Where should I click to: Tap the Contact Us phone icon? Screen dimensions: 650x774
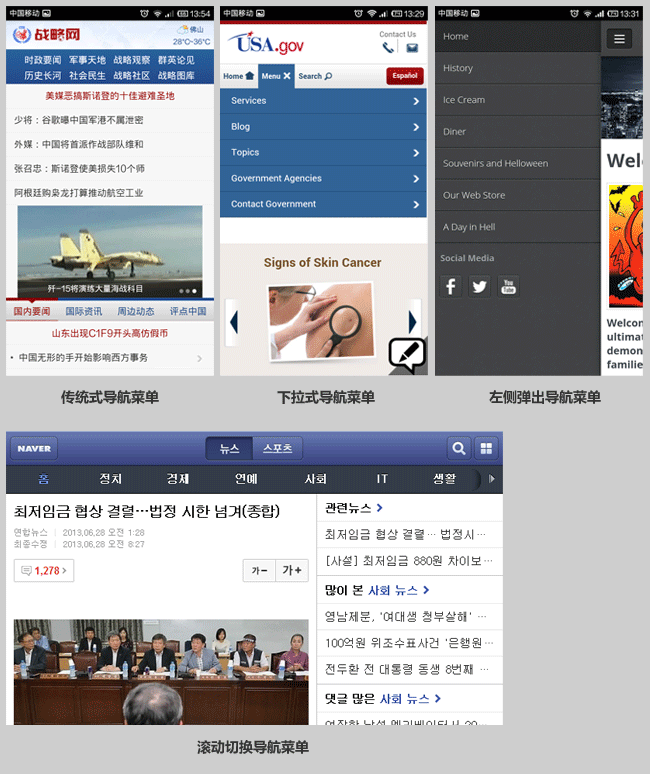pyautogui.click(x=388, y=48)
